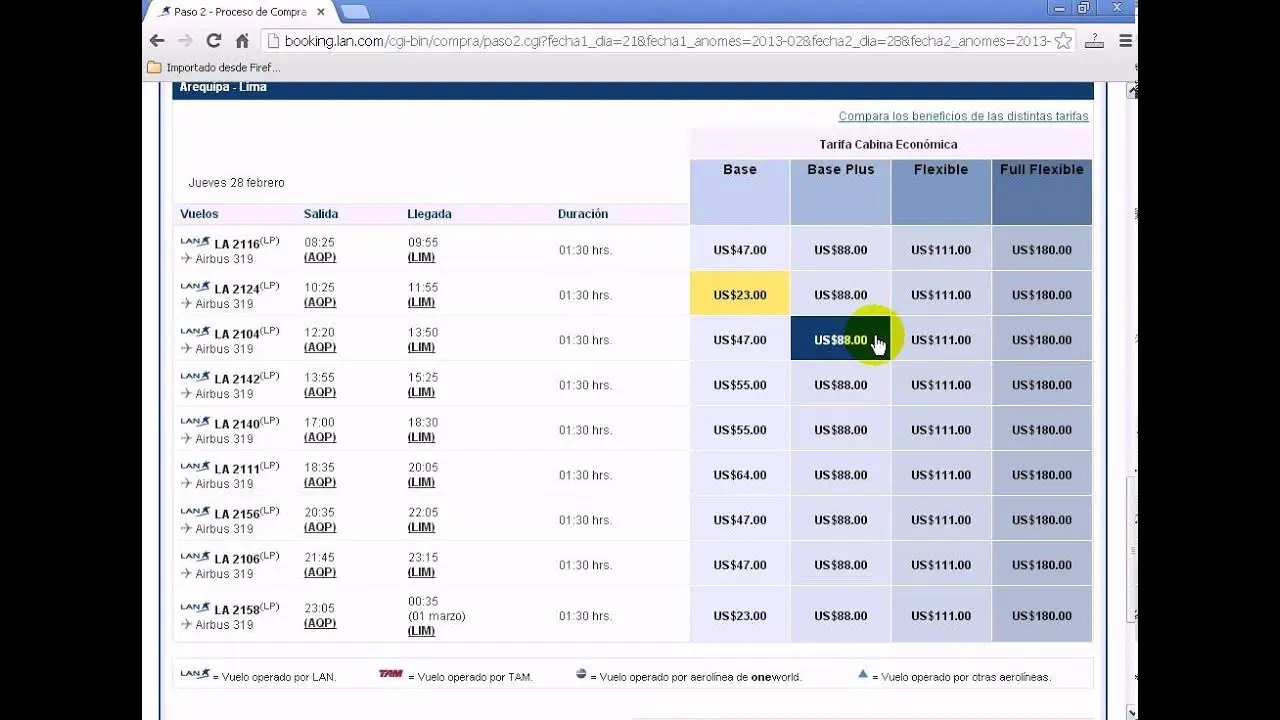The image size is (1280, 720).
Task: Click LAN logo beside LA 2158
Action: (x=195, y=608)
